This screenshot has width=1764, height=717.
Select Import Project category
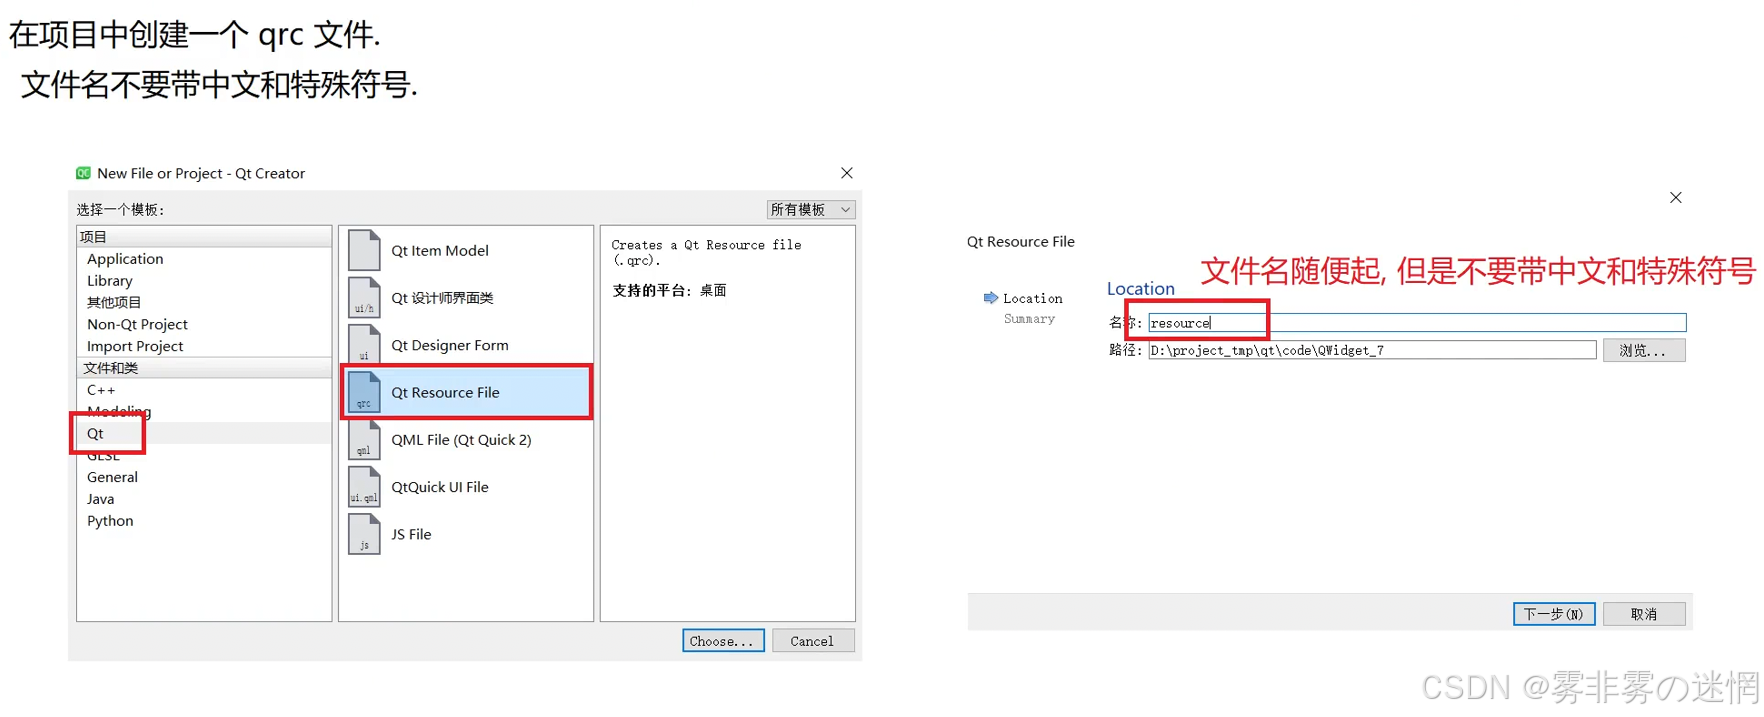[x=135, y=346]
